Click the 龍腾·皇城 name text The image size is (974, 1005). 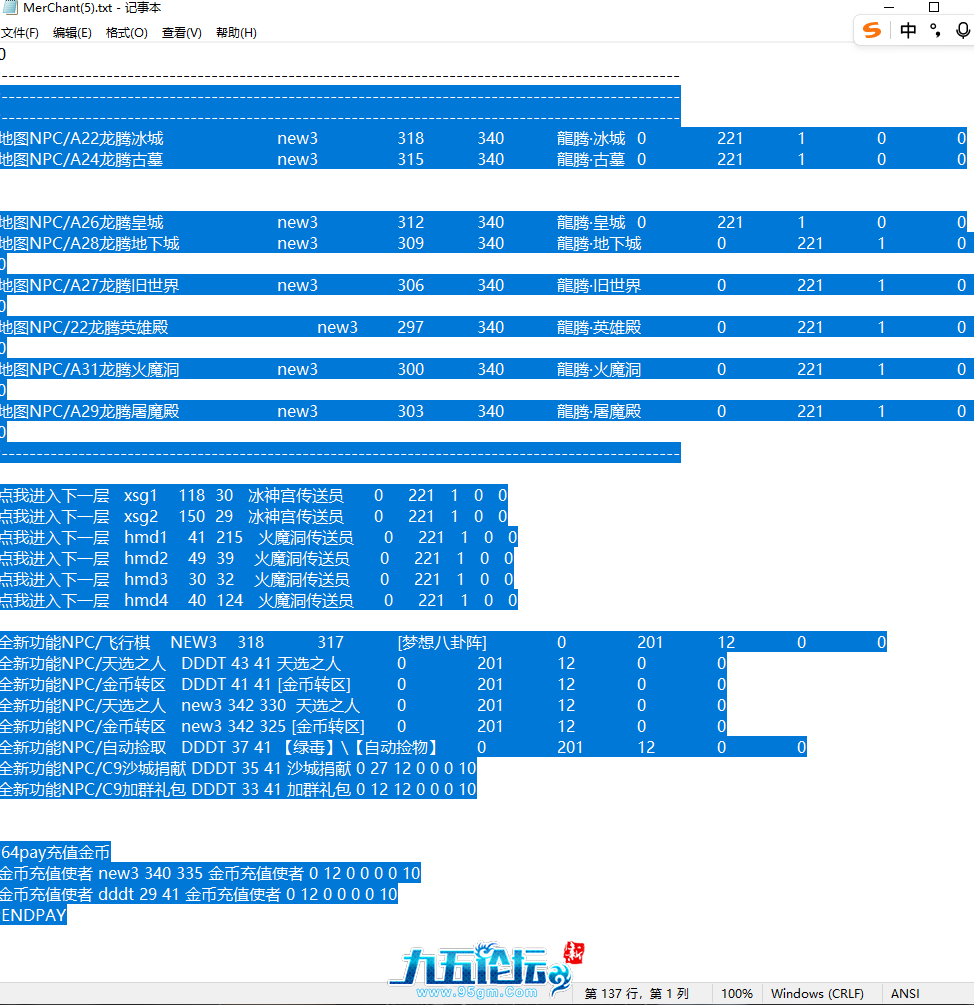pos(591,222)
